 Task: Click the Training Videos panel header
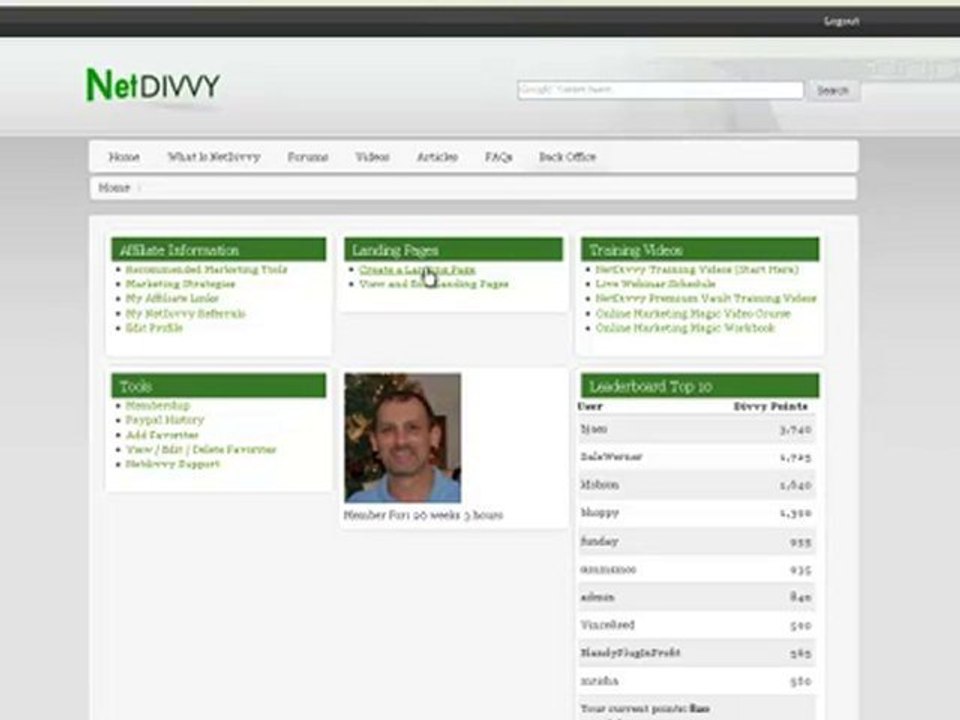[x=700, y=250]
